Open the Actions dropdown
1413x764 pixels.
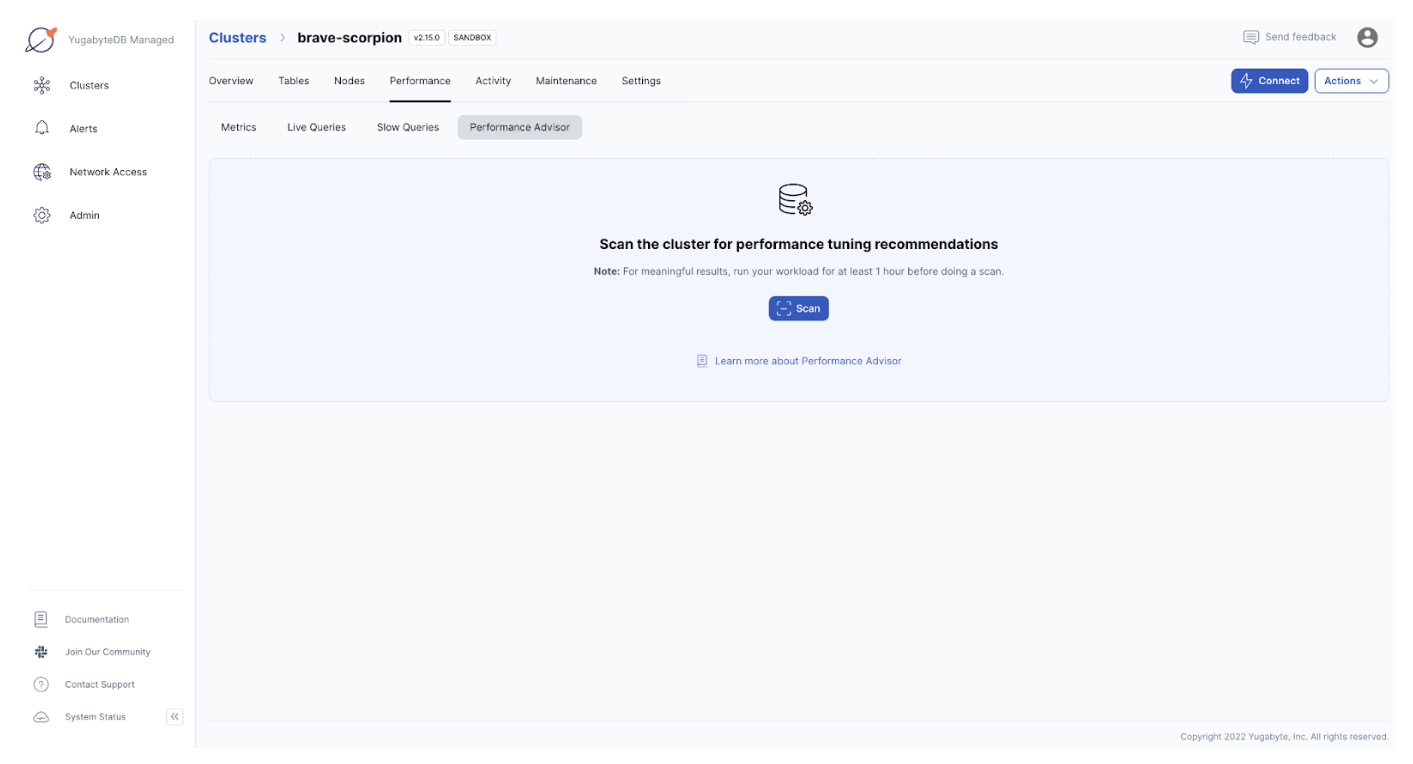click(x=1351, y=80)
